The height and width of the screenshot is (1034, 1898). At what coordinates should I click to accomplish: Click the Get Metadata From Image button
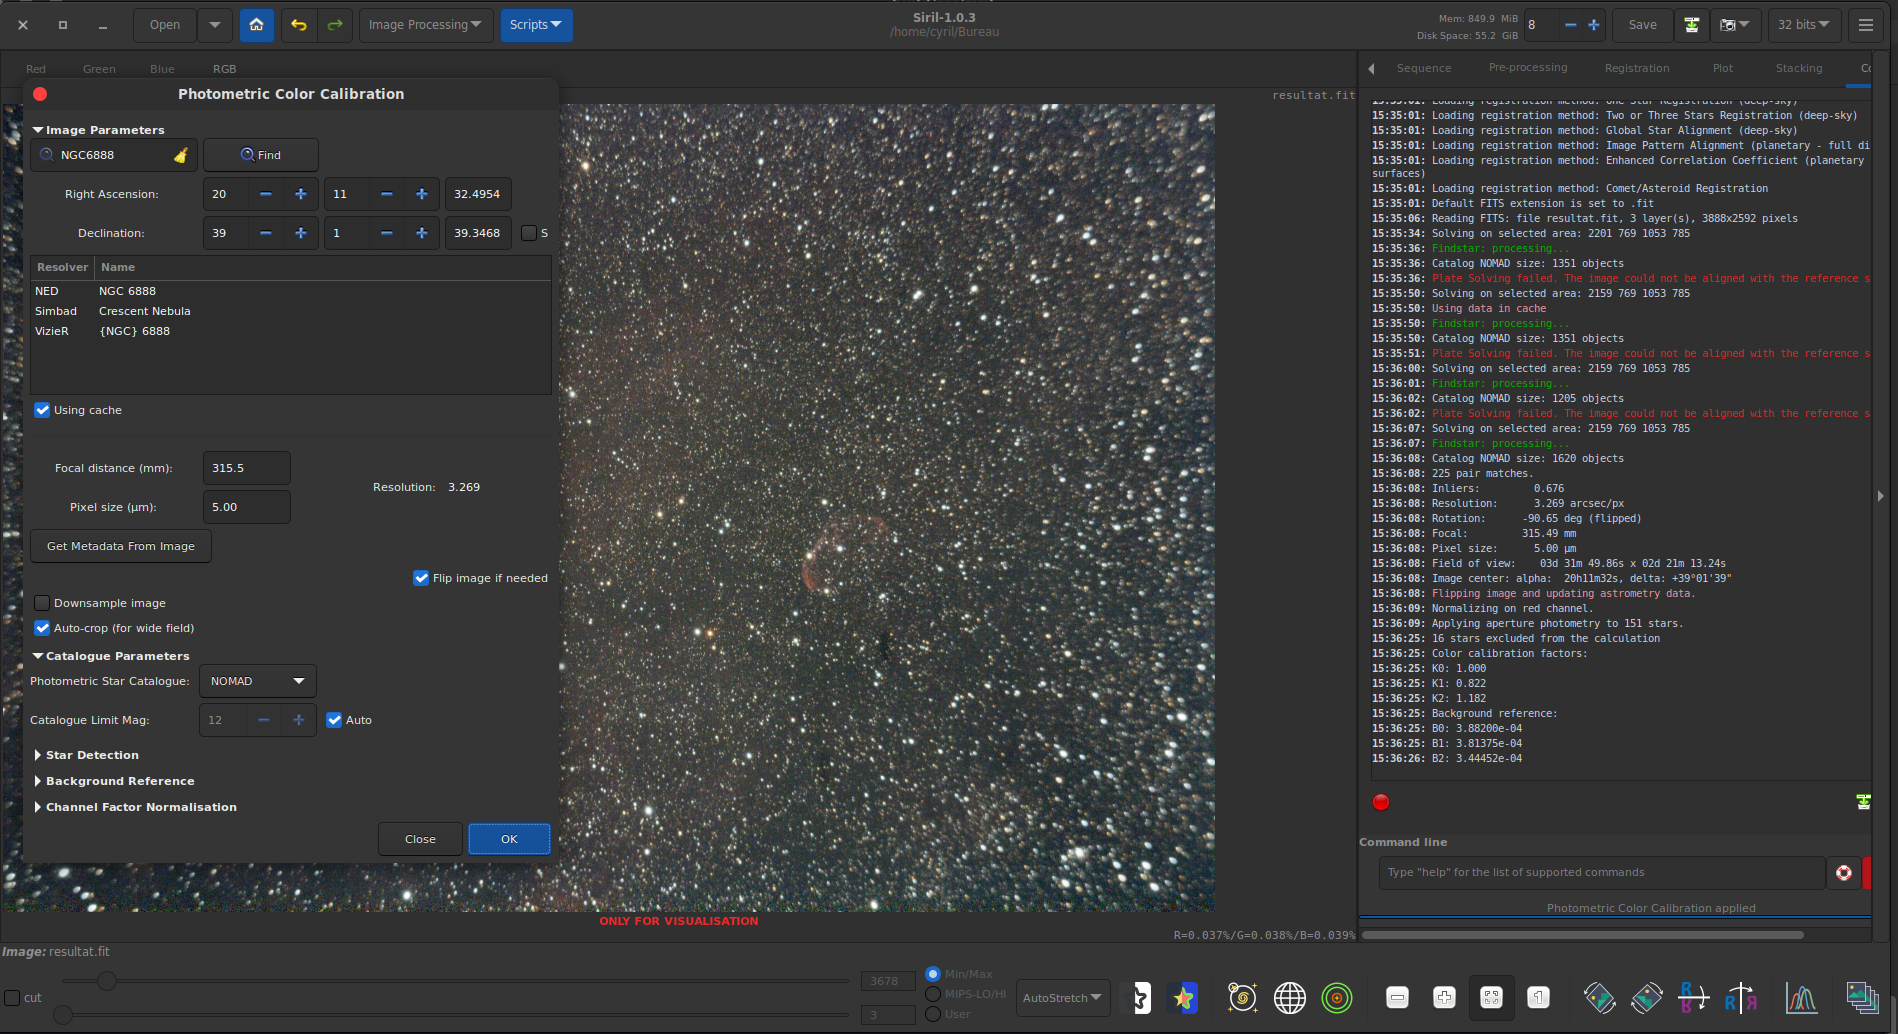click(x=121, y=546)
